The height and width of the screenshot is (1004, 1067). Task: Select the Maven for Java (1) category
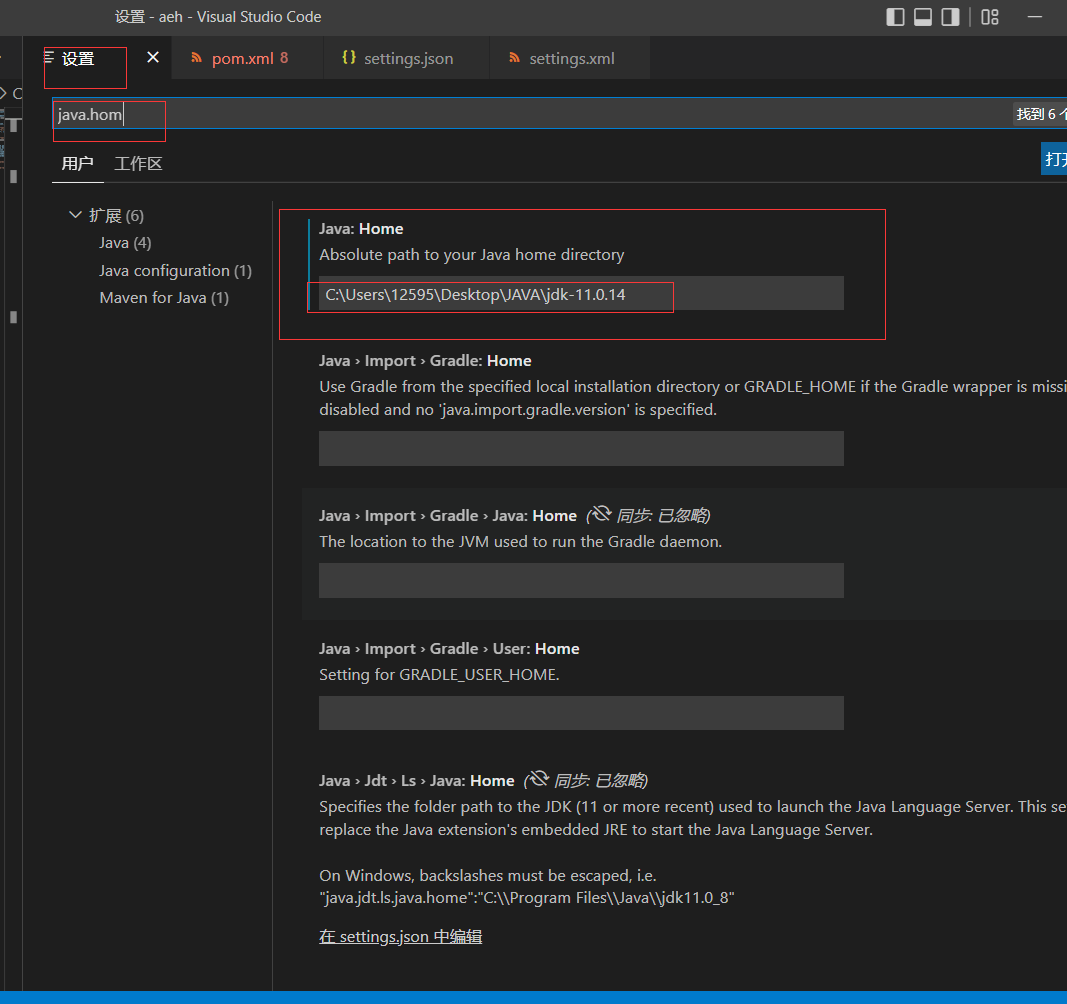[x=164, y=298]
